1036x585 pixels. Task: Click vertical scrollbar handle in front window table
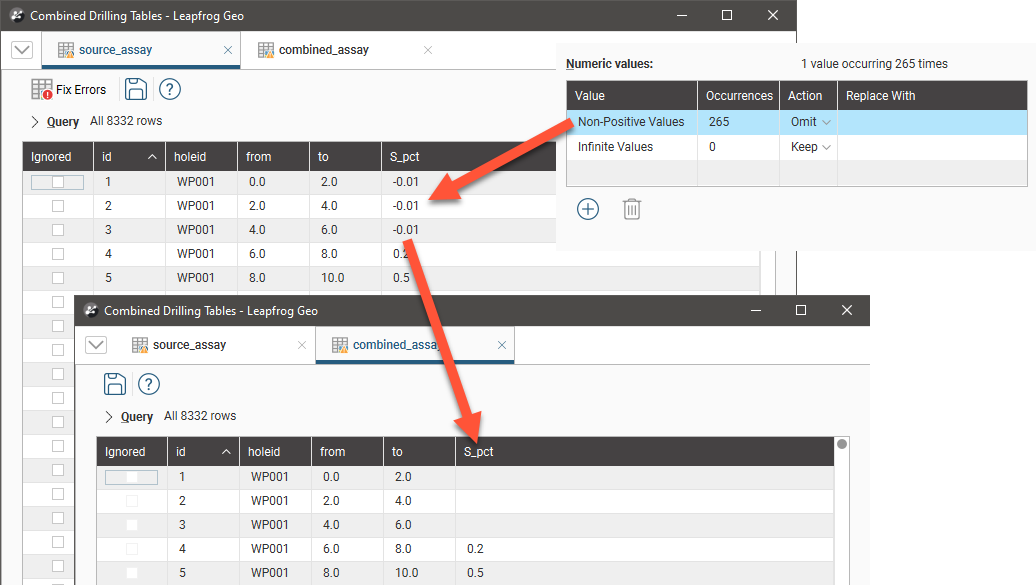842,444
